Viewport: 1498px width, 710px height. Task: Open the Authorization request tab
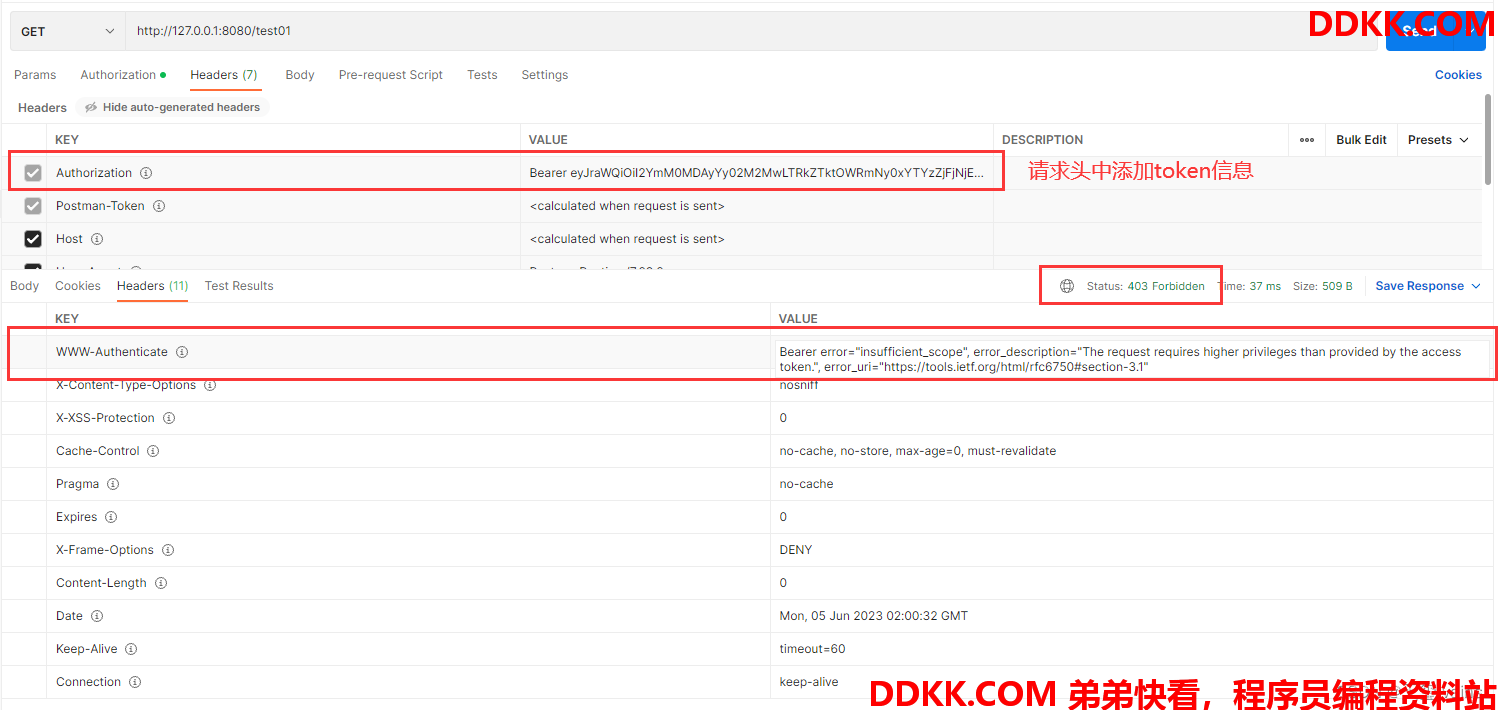point(123,75)
